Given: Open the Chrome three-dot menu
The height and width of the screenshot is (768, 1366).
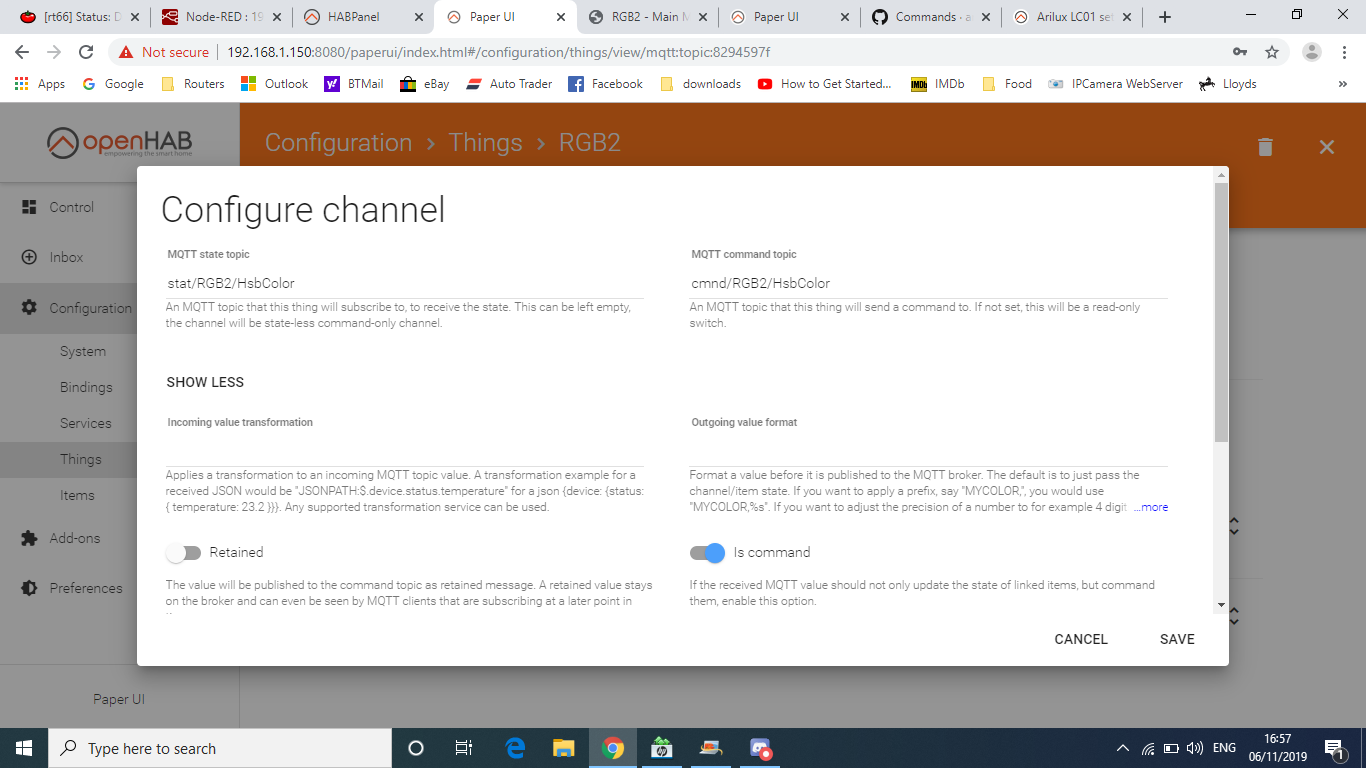Looking at the screenshot, I should 1344,52.
